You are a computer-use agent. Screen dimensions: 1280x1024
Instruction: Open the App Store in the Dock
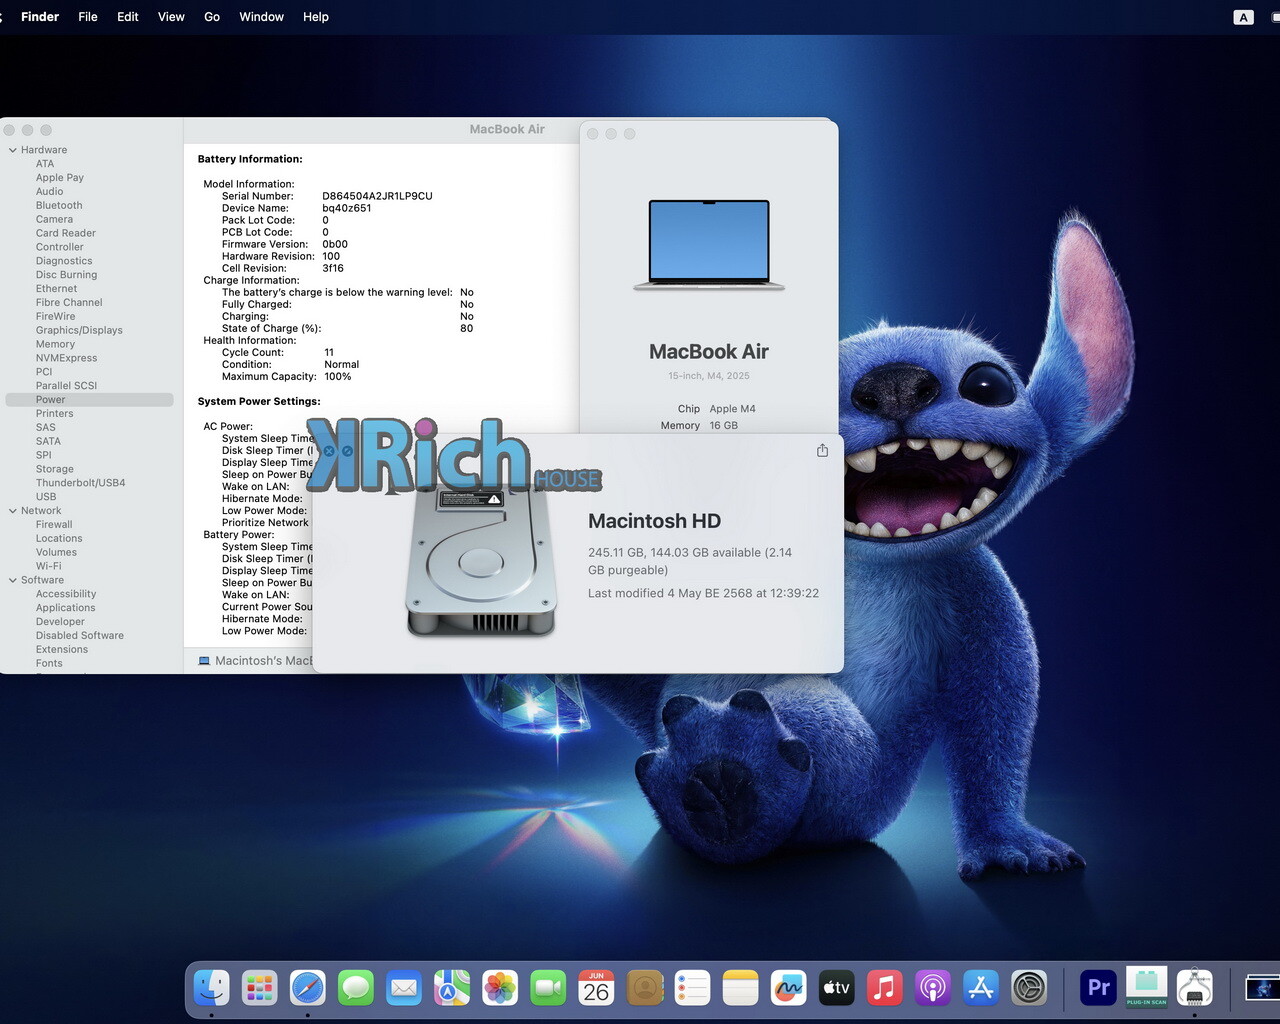[x=981, y=988]
